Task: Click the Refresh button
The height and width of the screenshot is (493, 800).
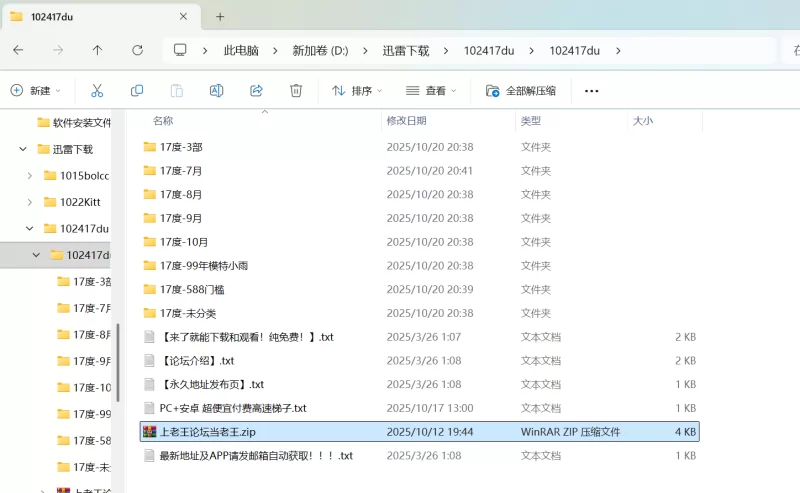Action: click(137, 50)
